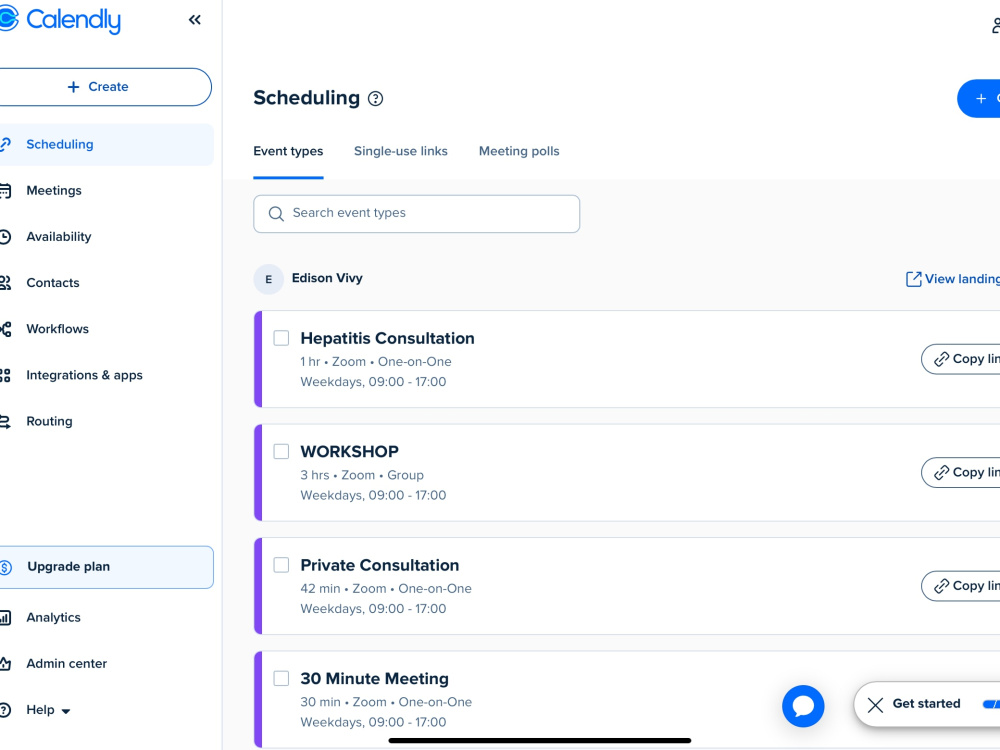Screen dimensions: 1000x750
Task: Open the View landing page link
Action: [x=953, y=279]
